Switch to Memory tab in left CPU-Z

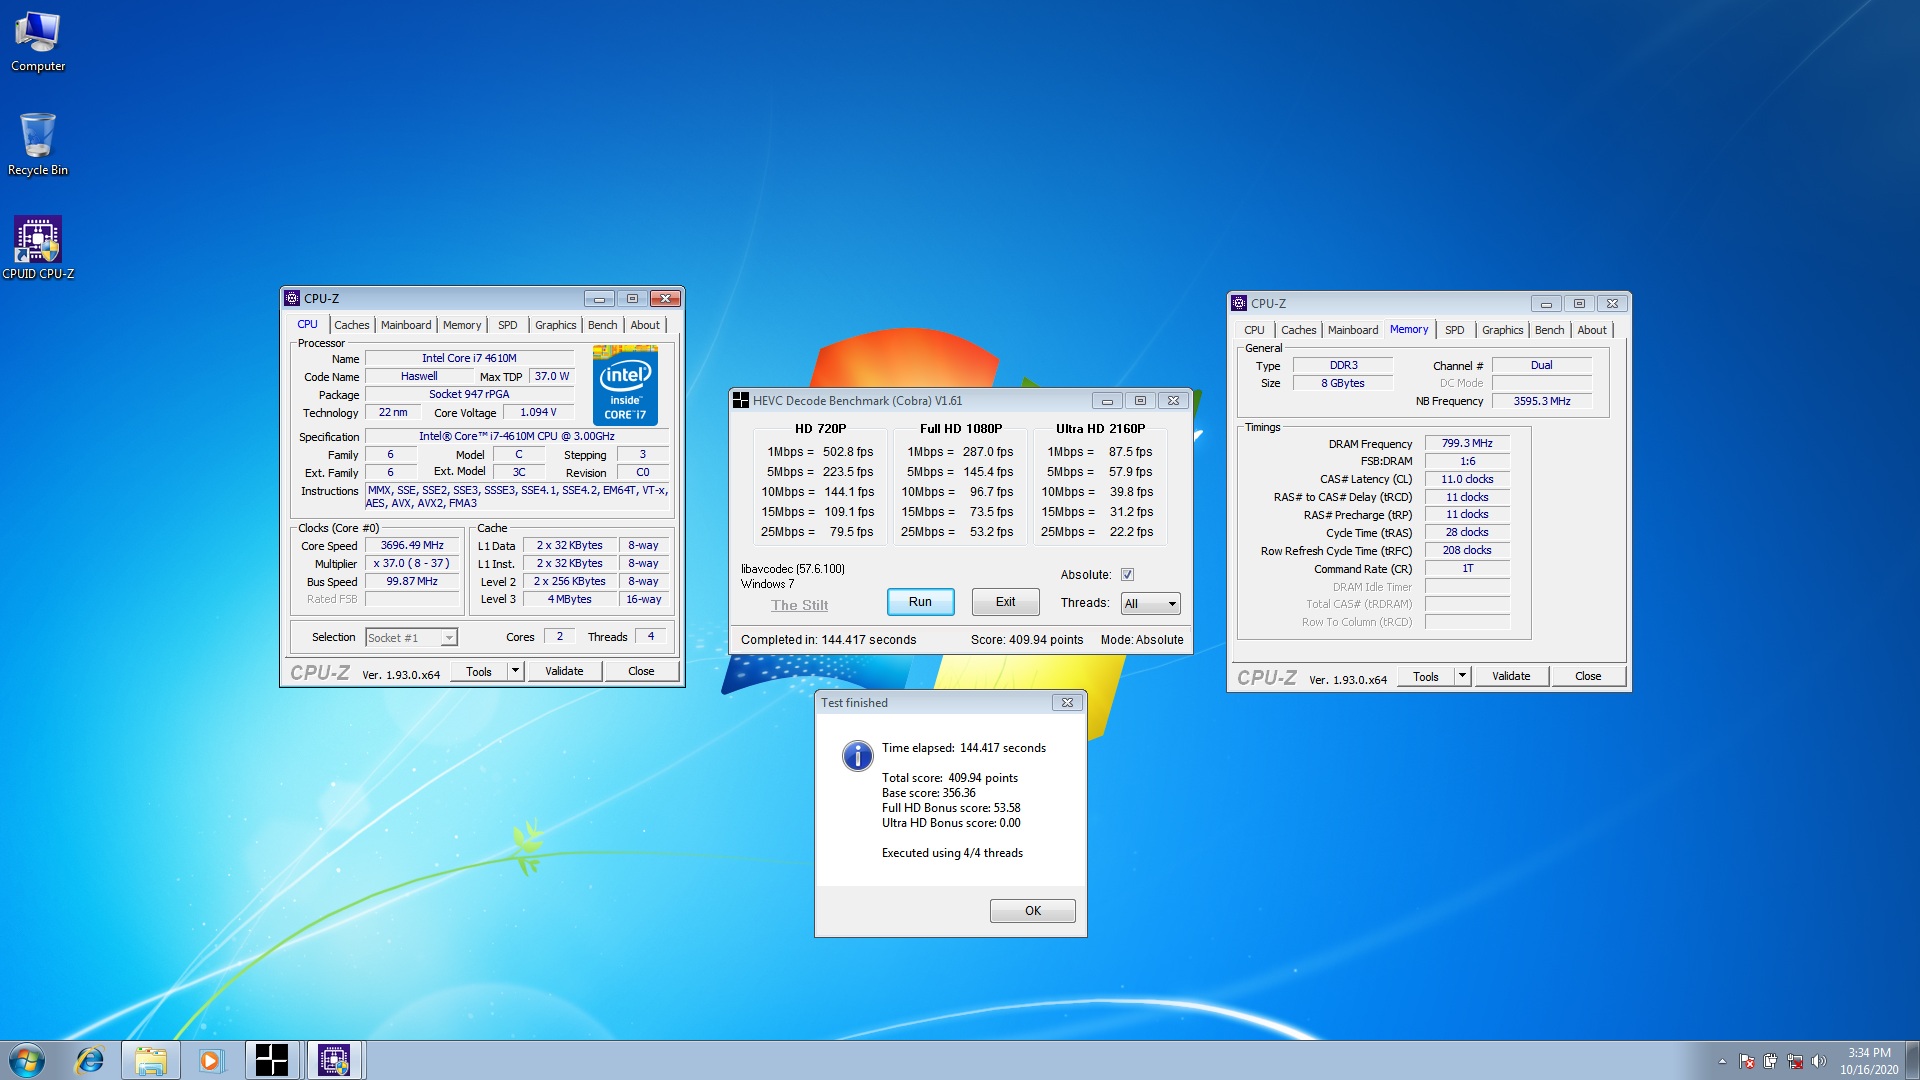click(462, 325)
